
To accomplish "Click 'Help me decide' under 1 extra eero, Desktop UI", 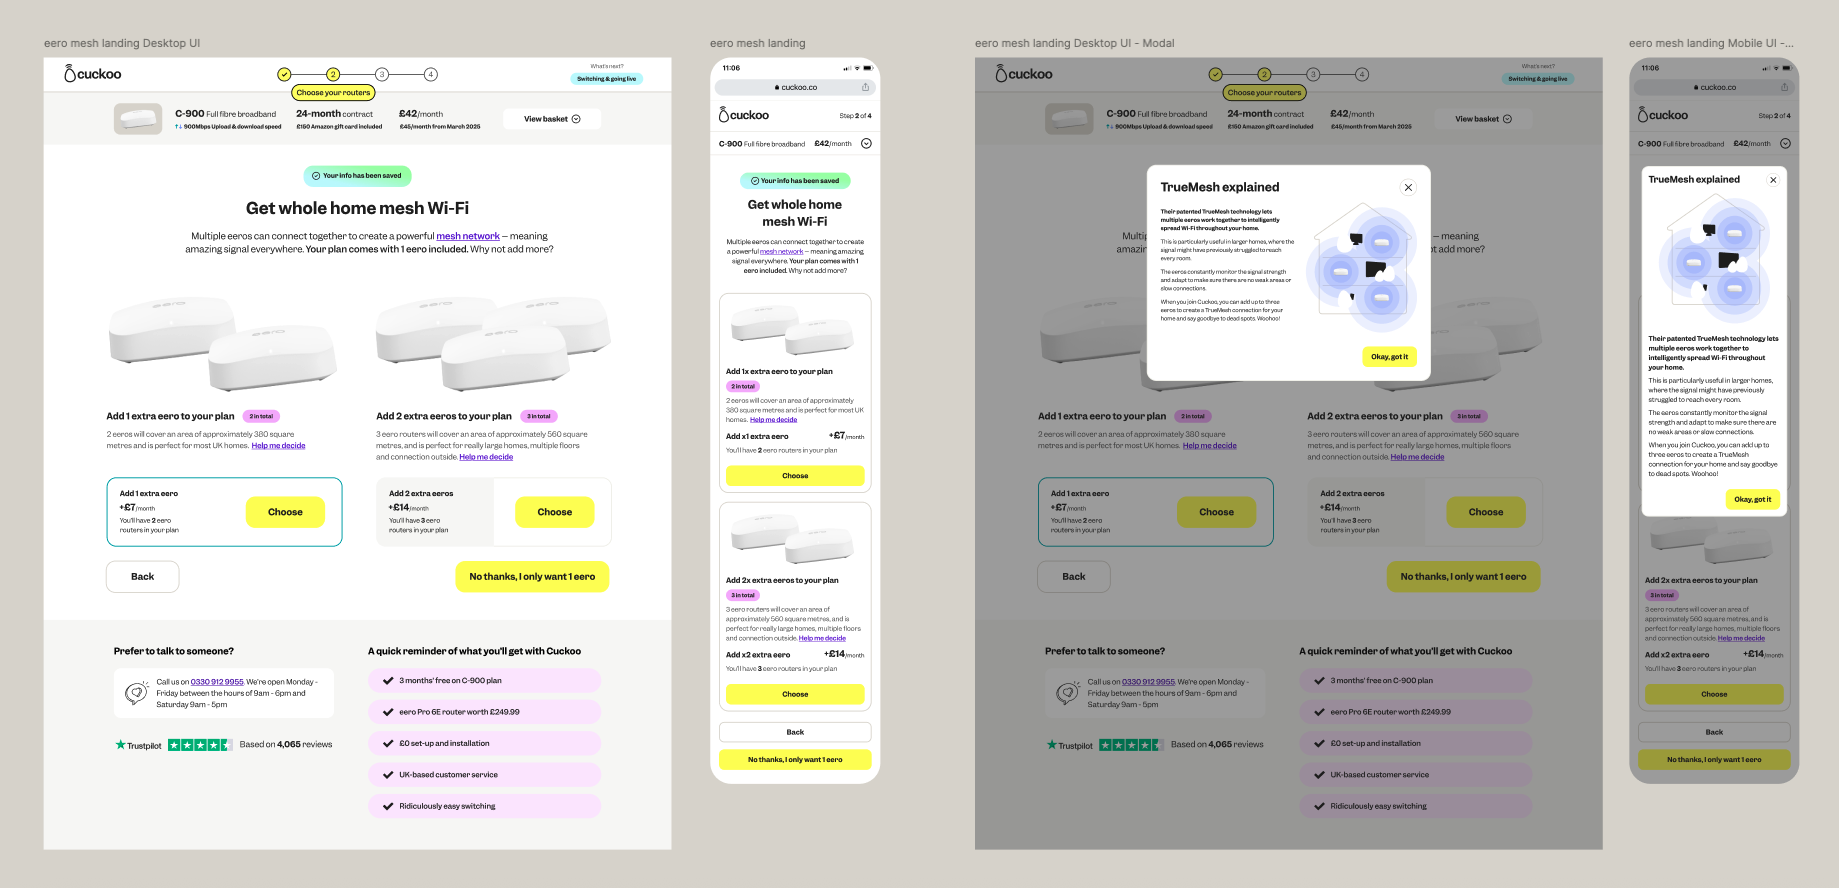I will pyautogui.click(x=278, y=446).
